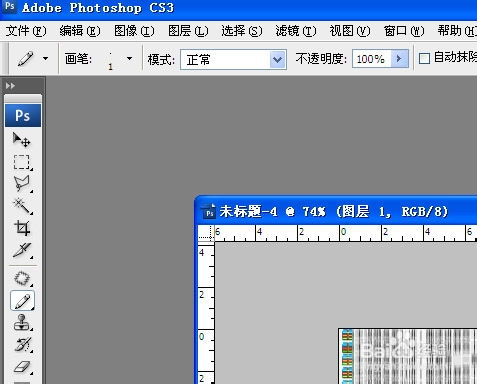Open the brush picker dropdown arrow

tap(129, 59)
